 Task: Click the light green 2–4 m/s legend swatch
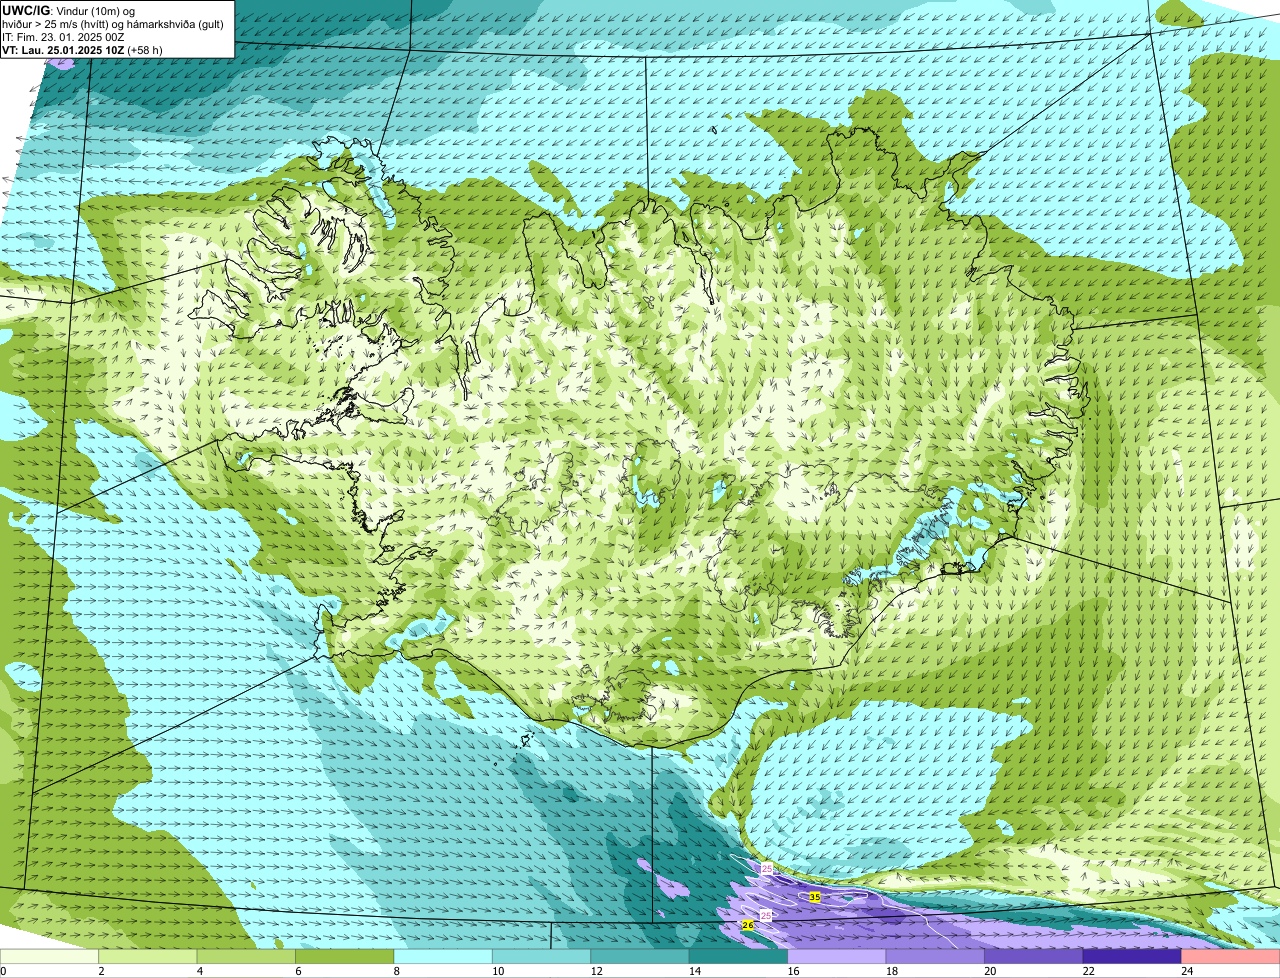click(147, 957)
